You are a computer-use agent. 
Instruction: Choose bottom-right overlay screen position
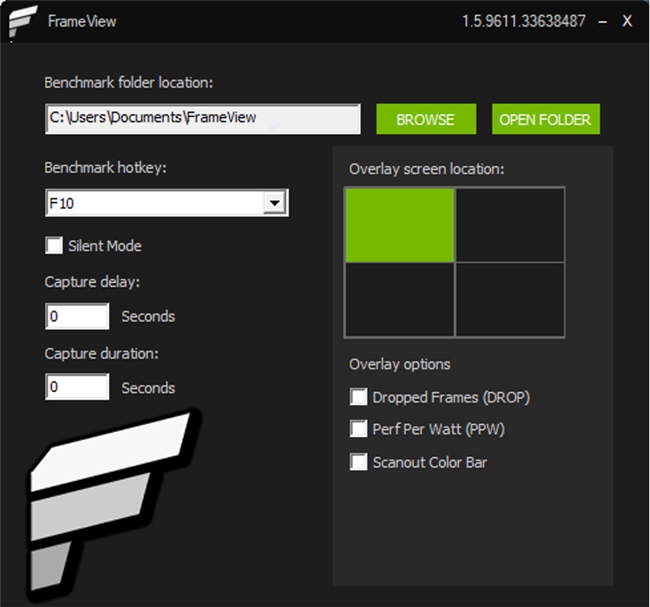click(x=510, y=300)
